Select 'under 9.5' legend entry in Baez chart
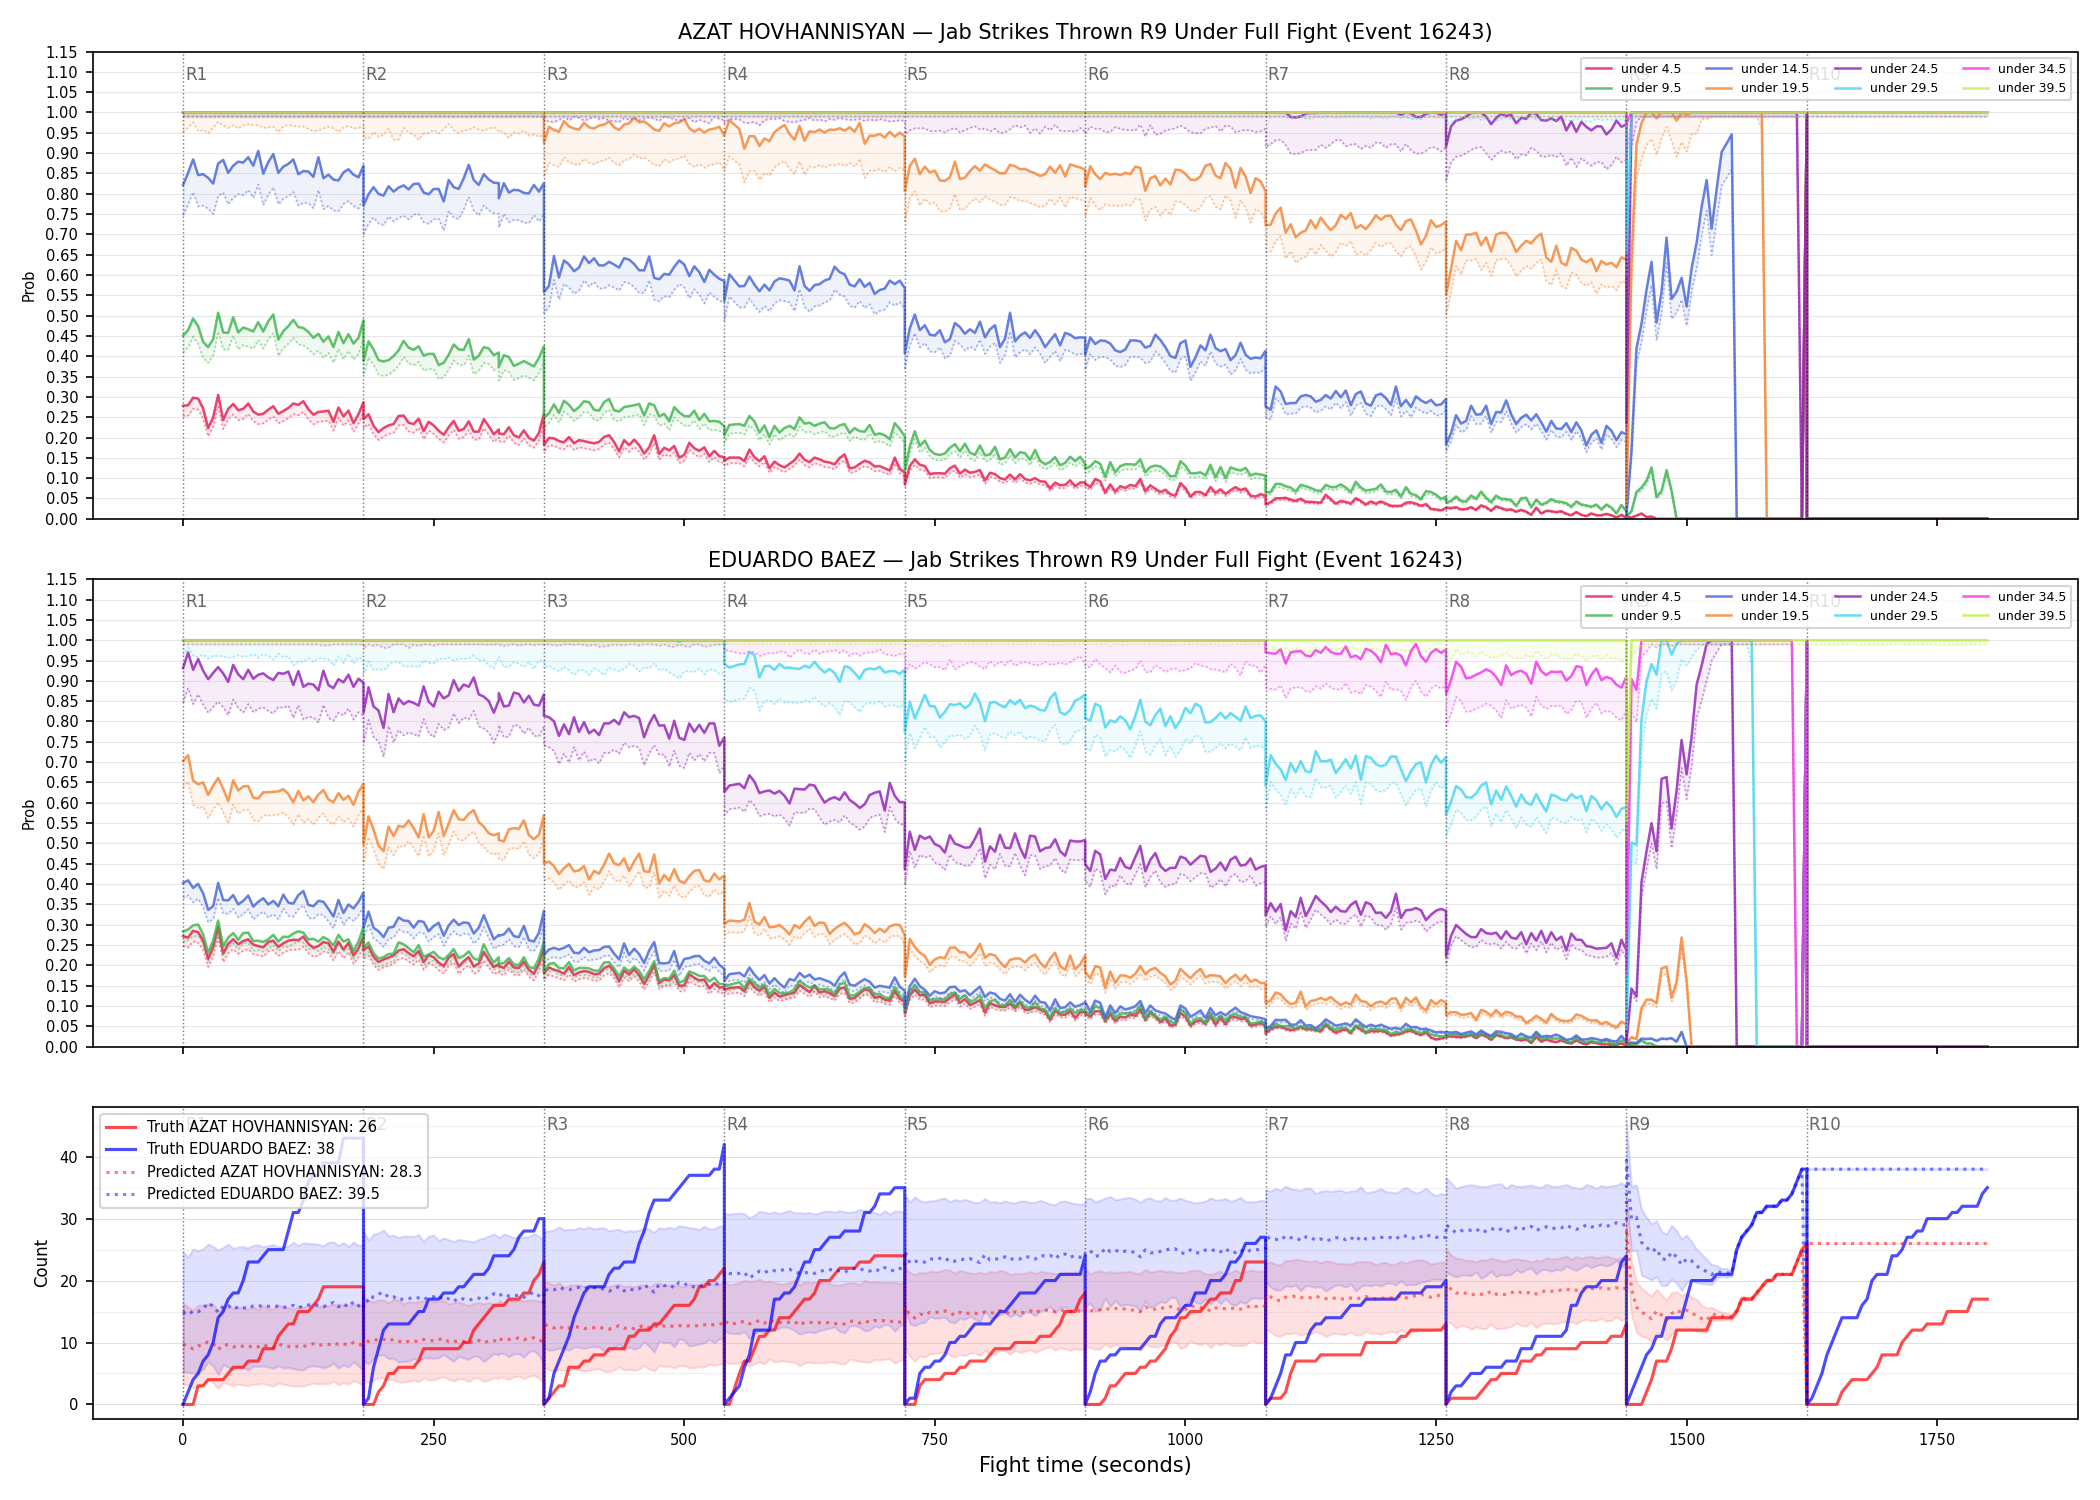 [1634, 616]
